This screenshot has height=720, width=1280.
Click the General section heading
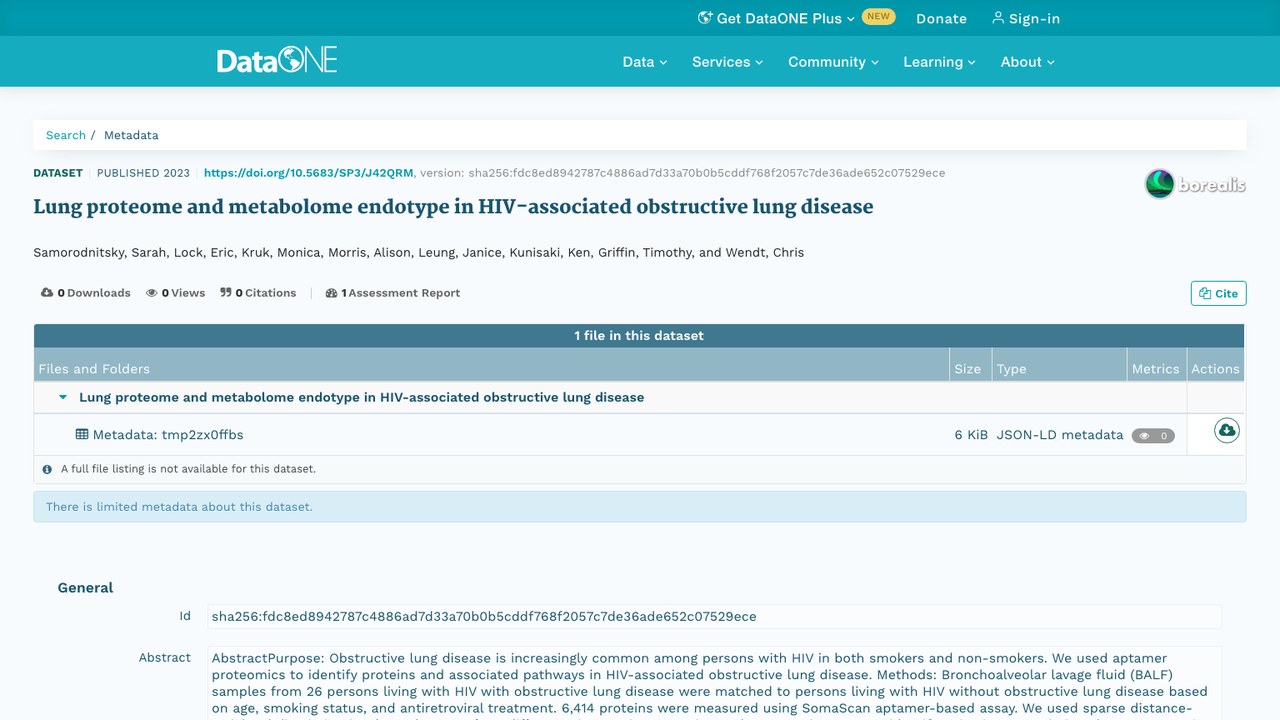coord(85,588)
